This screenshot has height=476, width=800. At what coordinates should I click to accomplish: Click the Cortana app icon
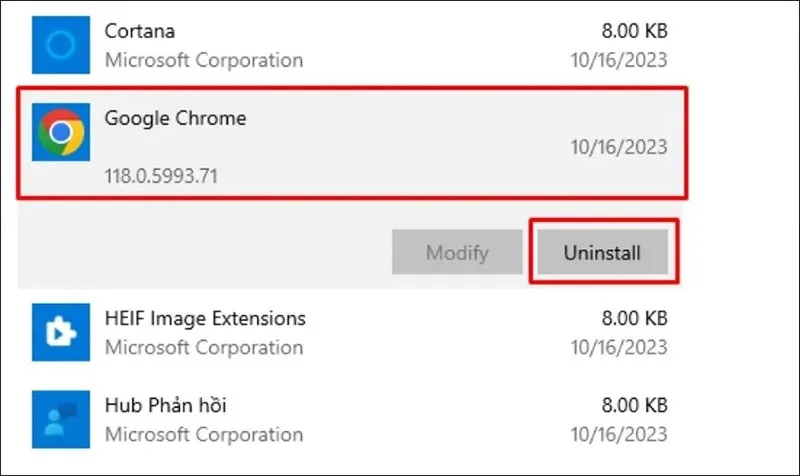[x=61, y=45]
